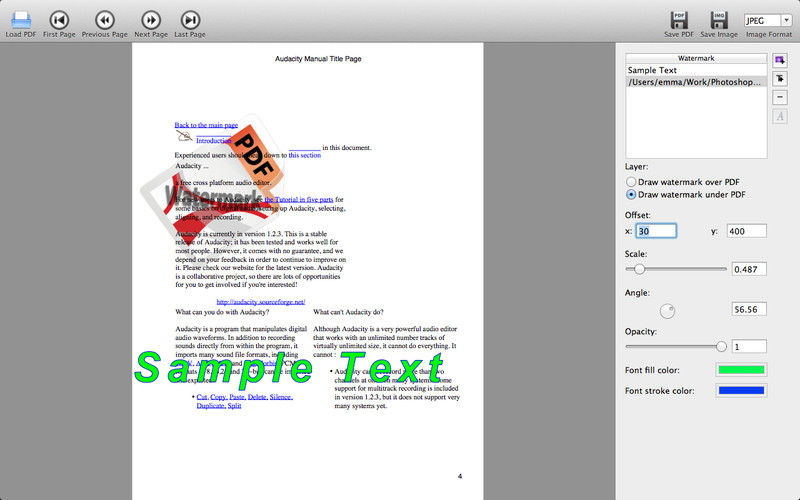Click the Scale slider knob
800x500 pixels.
[x=639, y=269]
